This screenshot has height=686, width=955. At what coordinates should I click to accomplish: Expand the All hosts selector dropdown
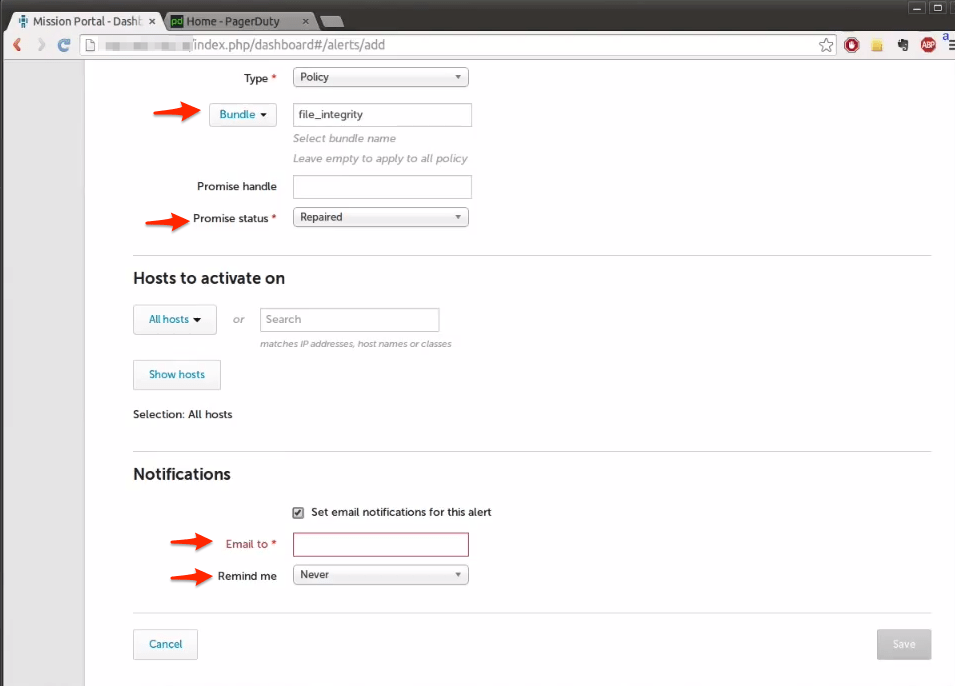point(174,319)
